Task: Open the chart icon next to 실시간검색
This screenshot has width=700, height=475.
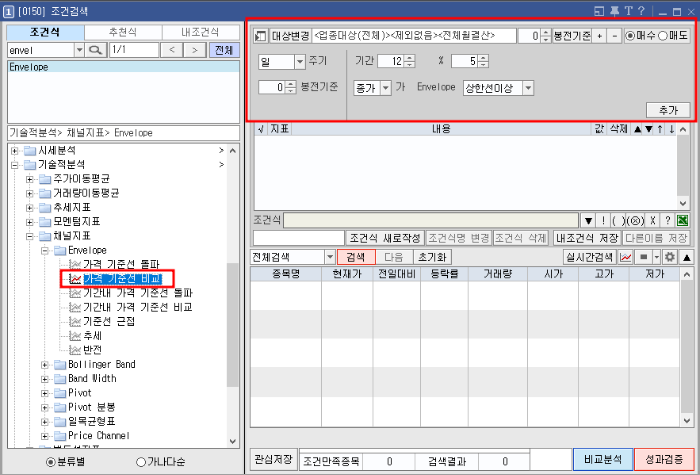Action: pos(626,257)
